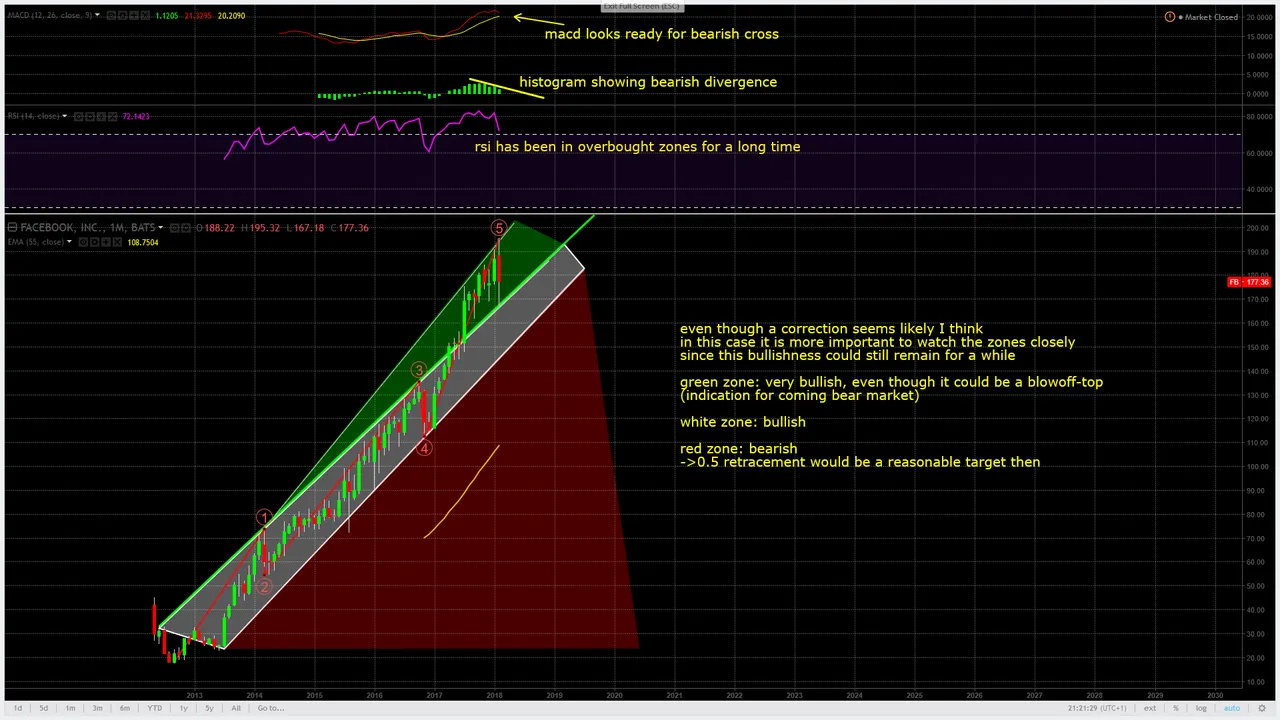Screen dimensions: 1280x720
Task: Select the 'red zone: bearish' annotation text
Action: click(739, 449)
